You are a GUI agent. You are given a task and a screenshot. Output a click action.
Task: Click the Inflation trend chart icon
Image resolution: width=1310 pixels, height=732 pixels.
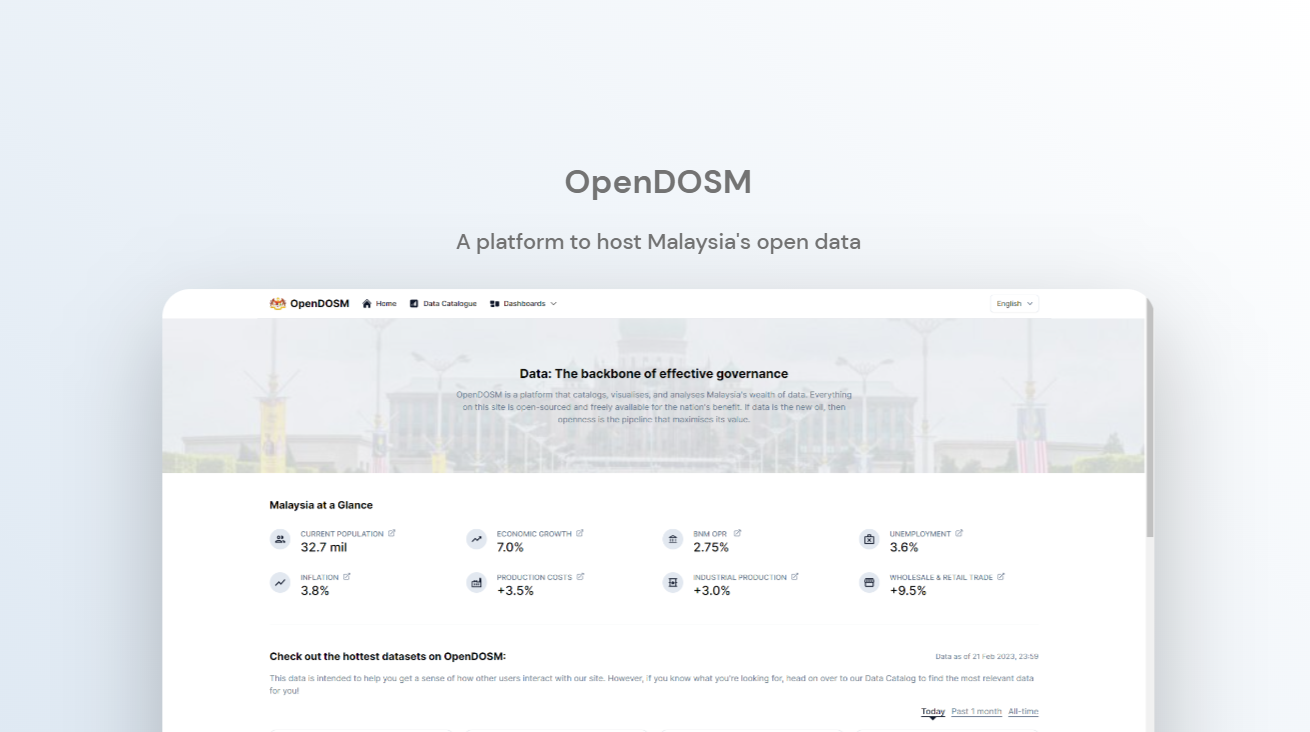[280, 583]
